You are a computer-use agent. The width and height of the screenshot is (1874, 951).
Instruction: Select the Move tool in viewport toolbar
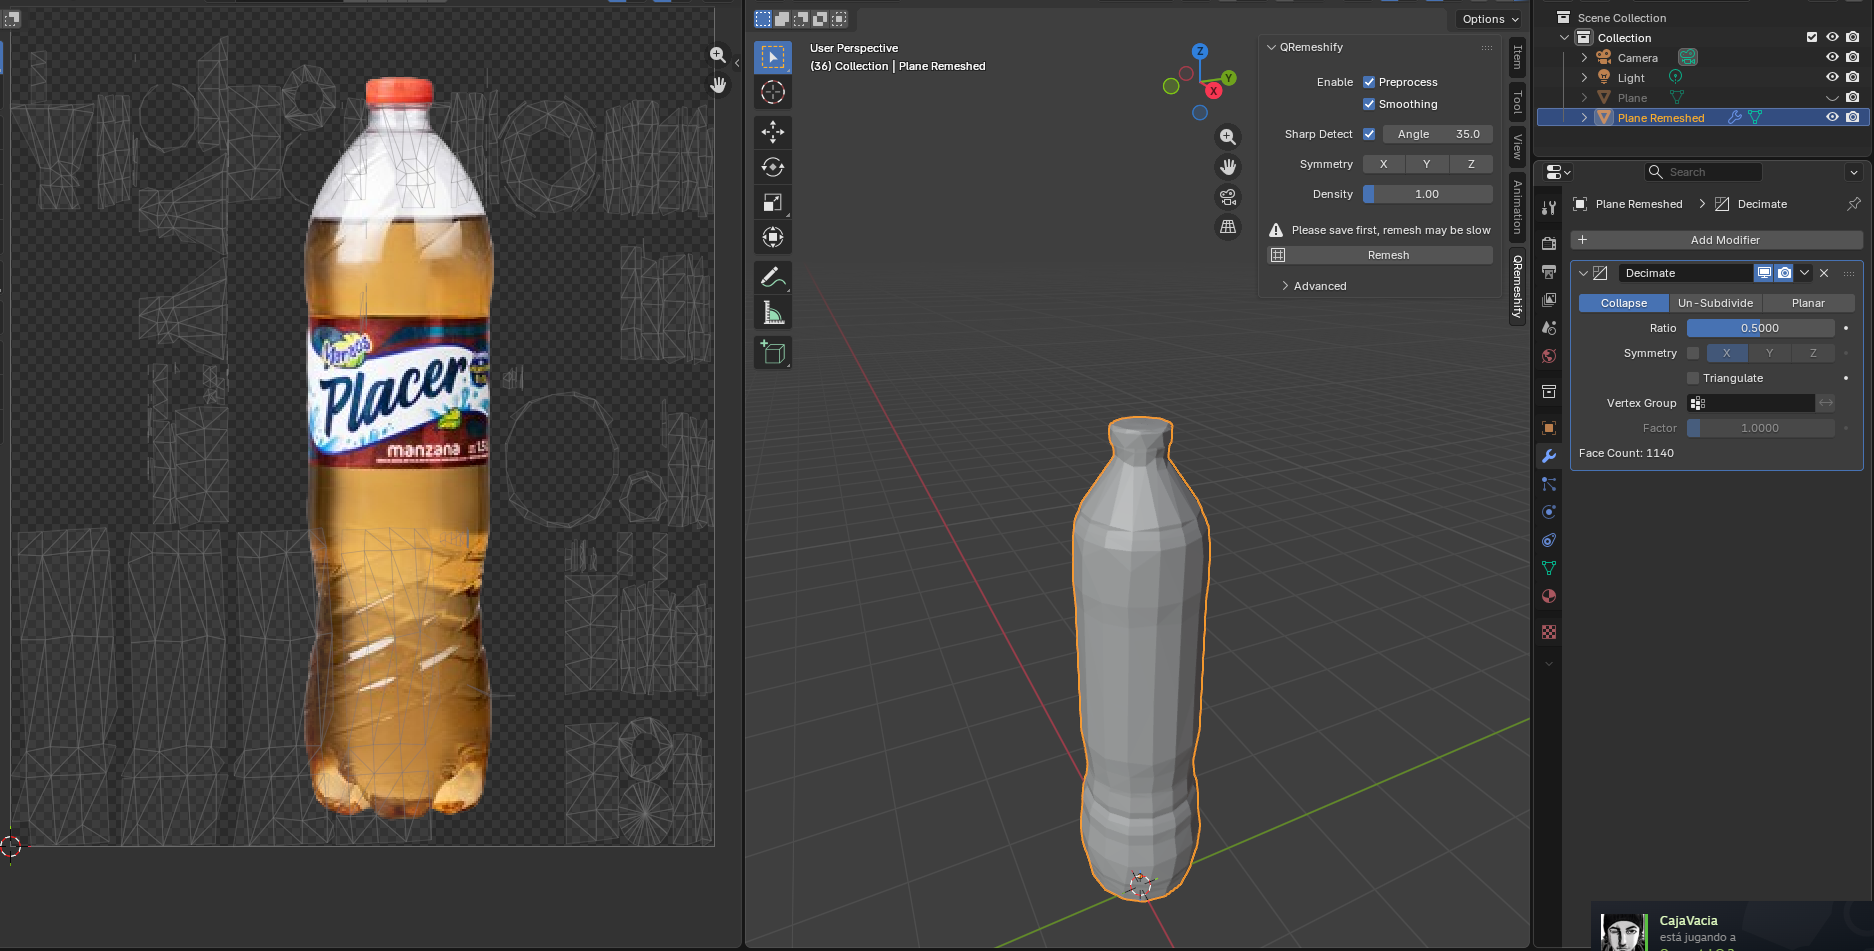[x=773, y=132]
